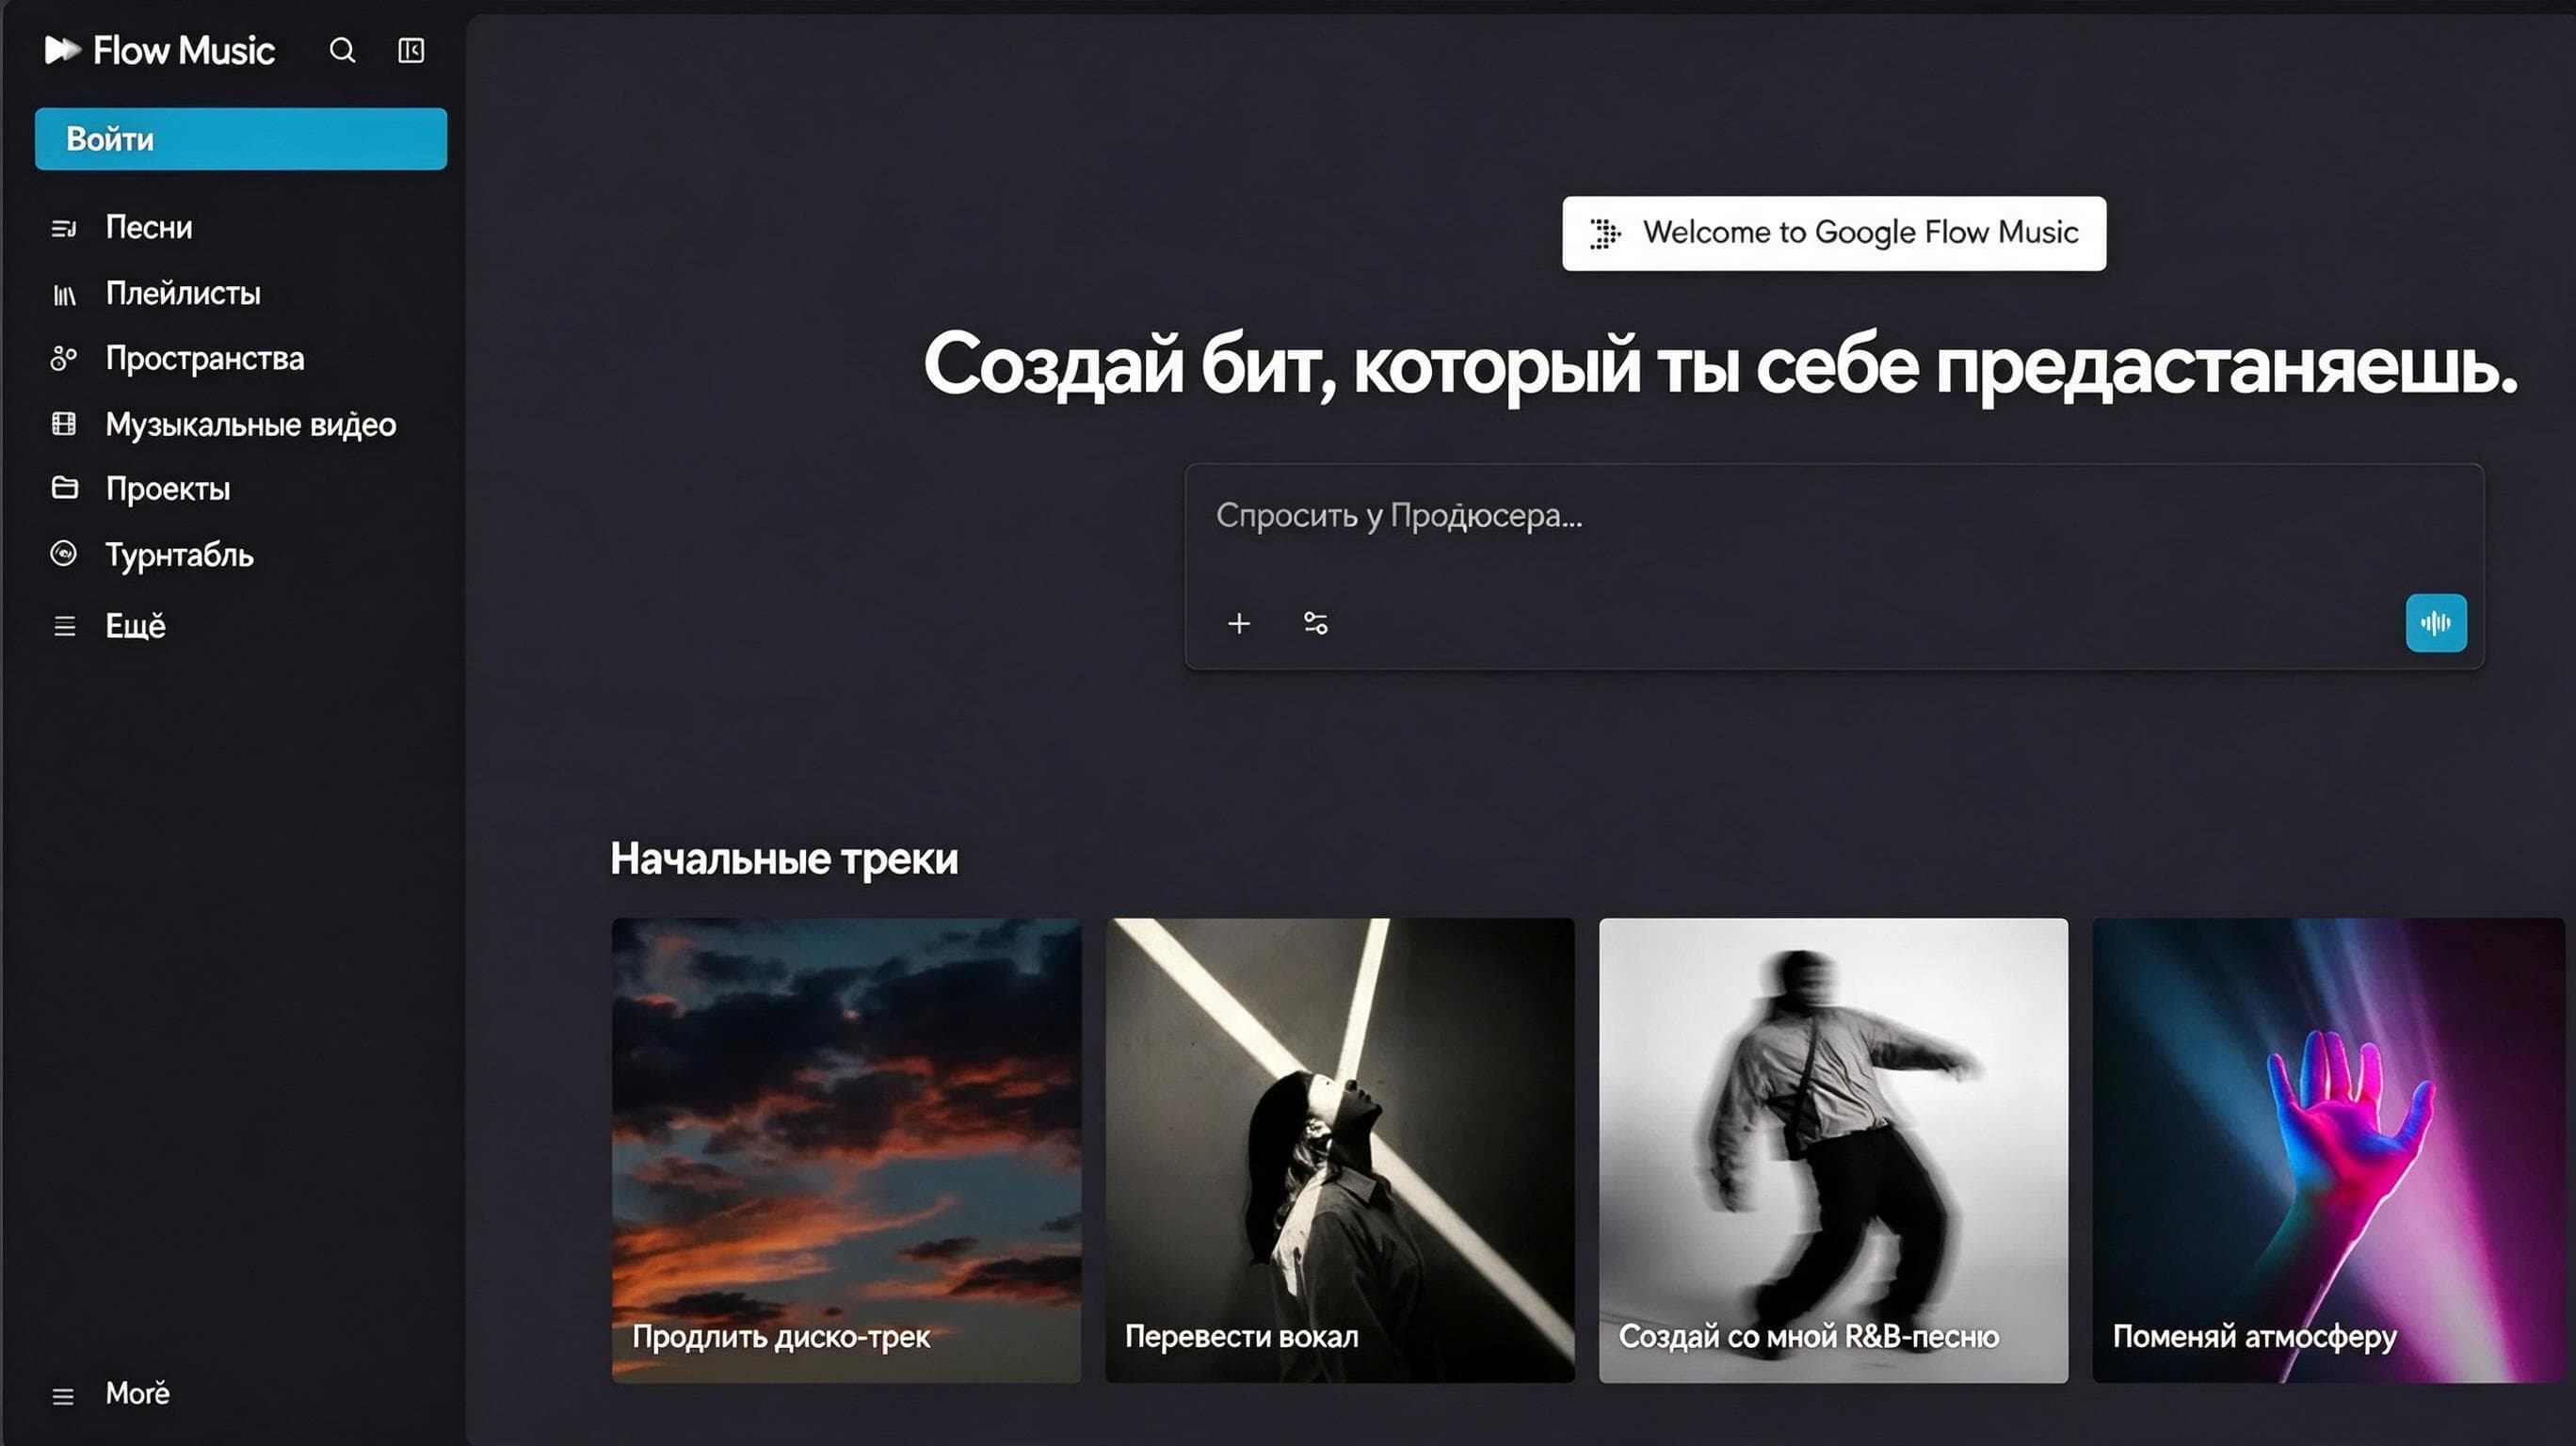
Task: Click the Плейлисты library icon
Action: tap(64, 295)
